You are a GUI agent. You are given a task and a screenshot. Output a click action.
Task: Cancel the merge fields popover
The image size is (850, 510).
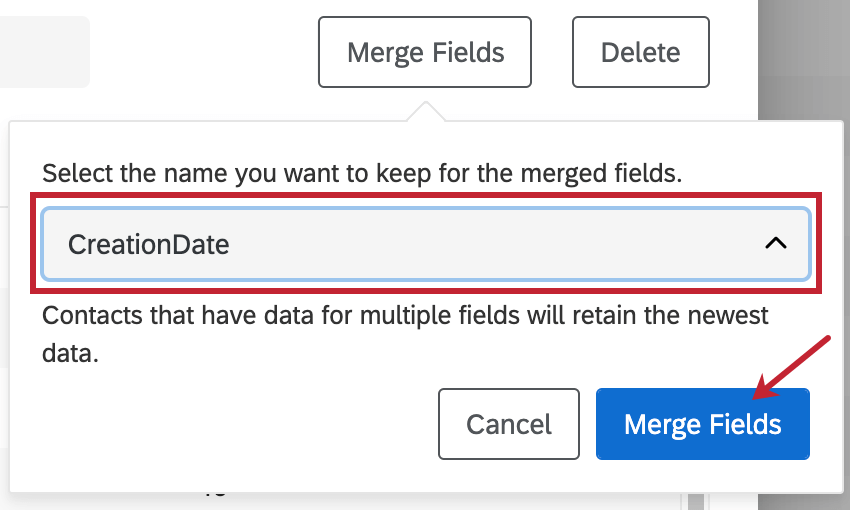[508, 424]
